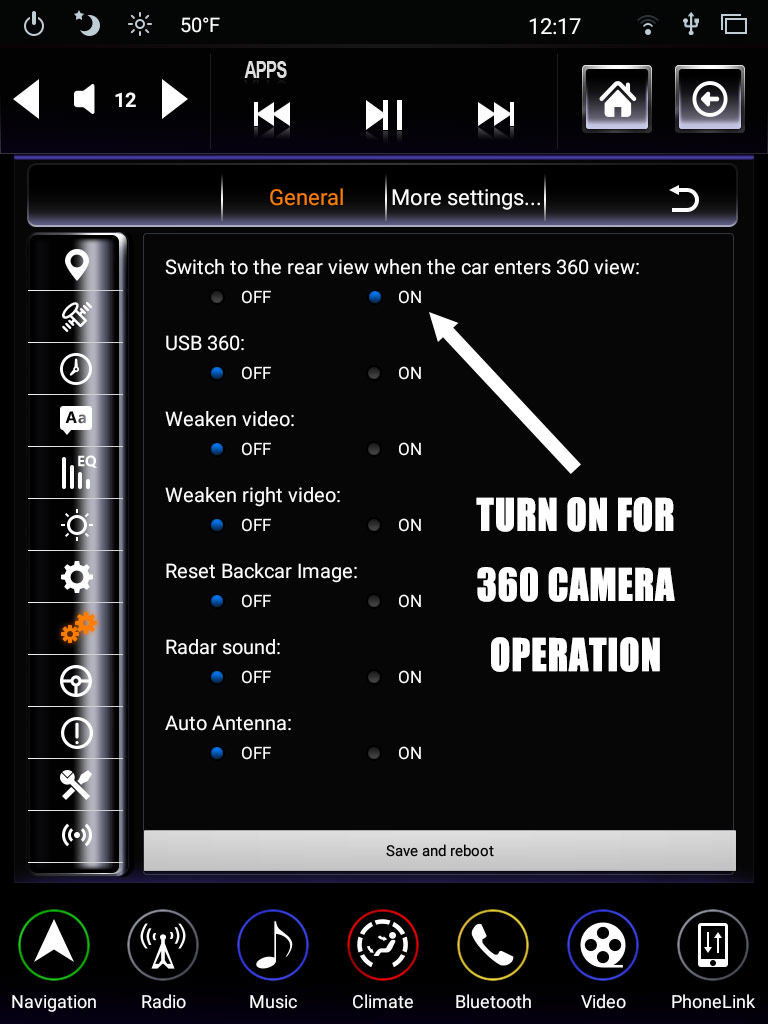
Task: Increase volume with the right arrow
Action: (x=174, y=99)
